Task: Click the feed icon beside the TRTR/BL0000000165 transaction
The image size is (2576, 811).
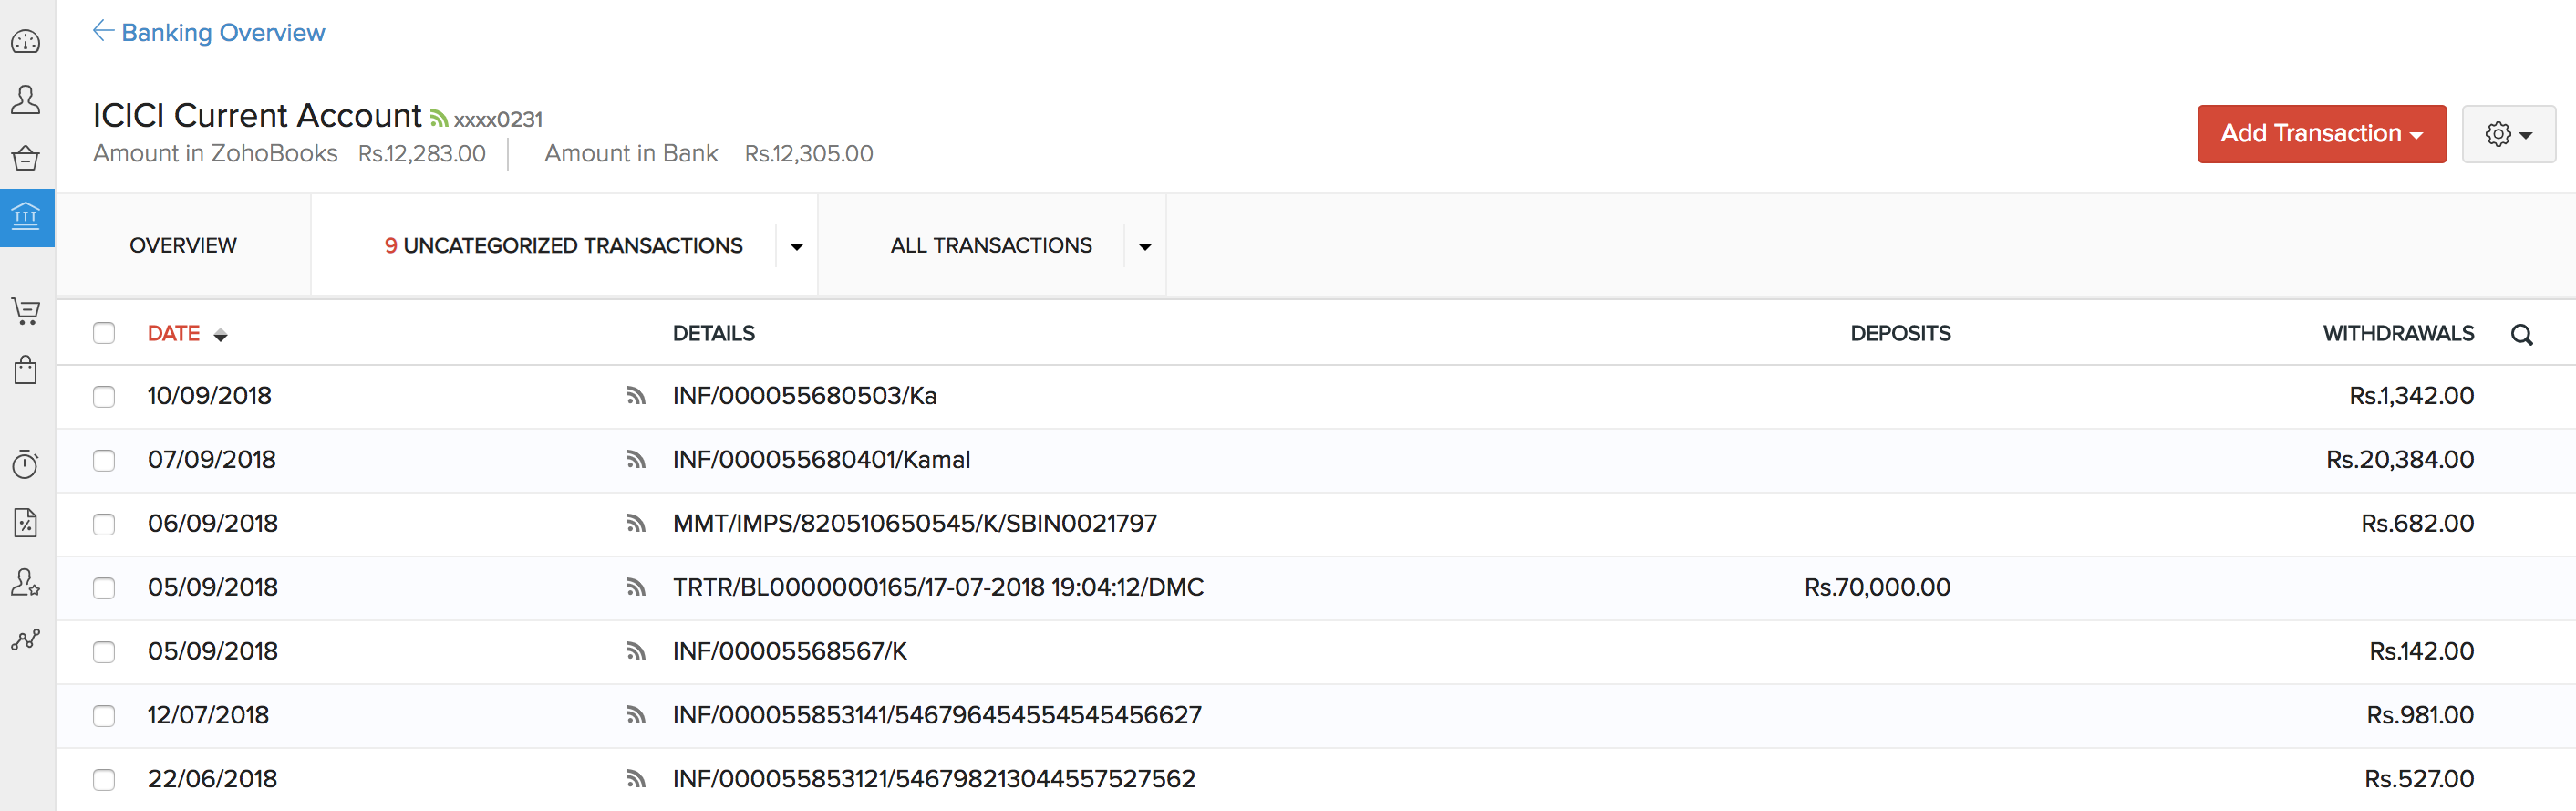Action: (x=636, y=588)
